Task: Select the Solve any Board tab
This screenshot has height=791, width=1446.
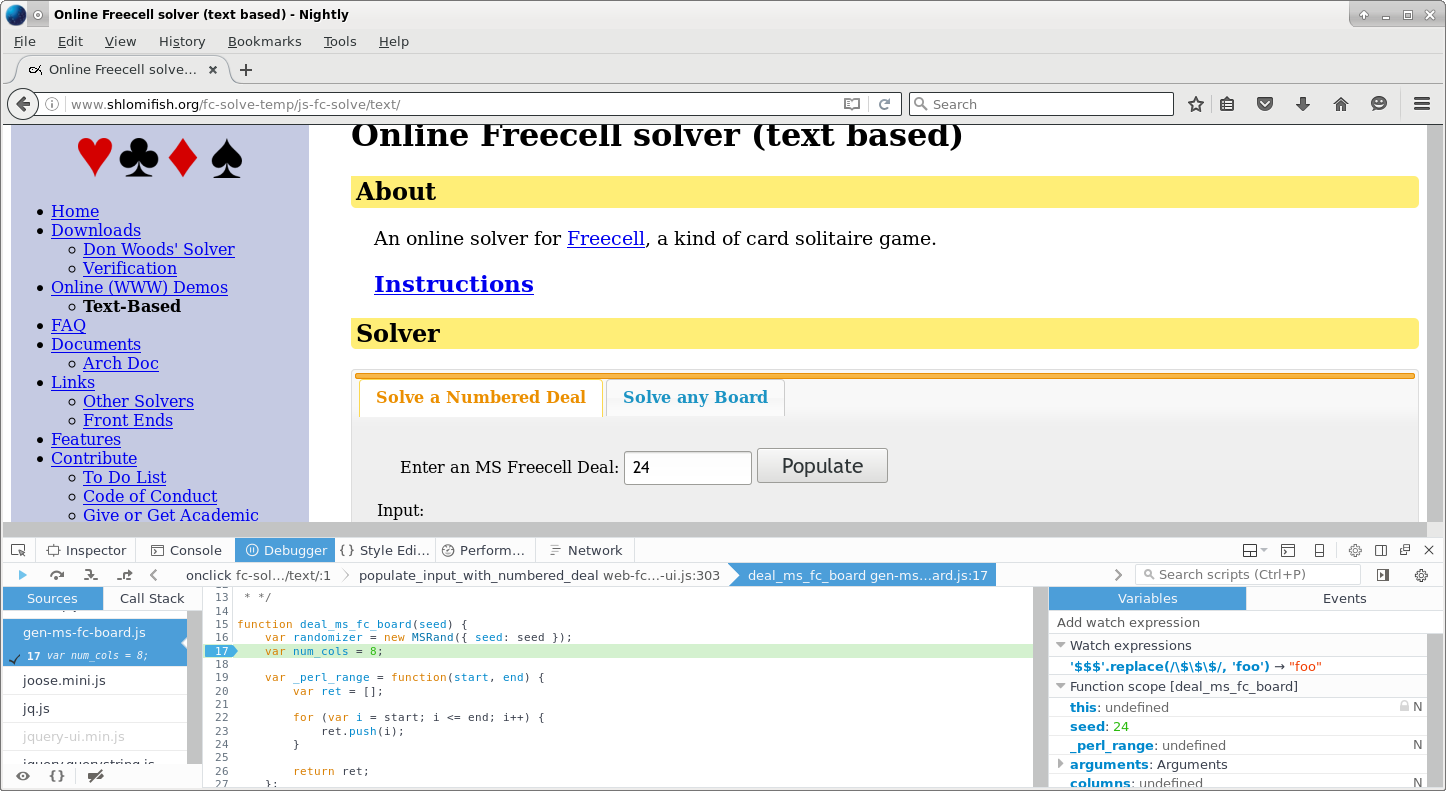Action: tap(695, 397)
